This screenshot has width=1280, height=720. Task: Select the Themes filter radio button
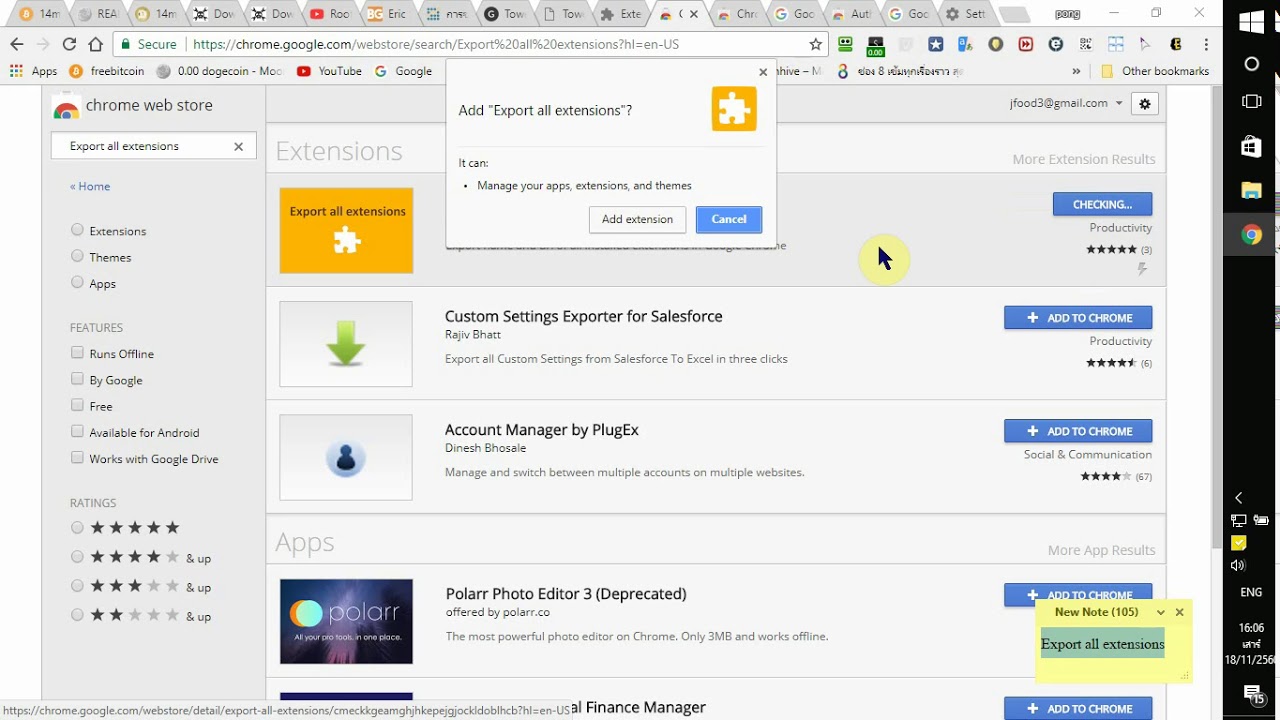coord(77,256)
